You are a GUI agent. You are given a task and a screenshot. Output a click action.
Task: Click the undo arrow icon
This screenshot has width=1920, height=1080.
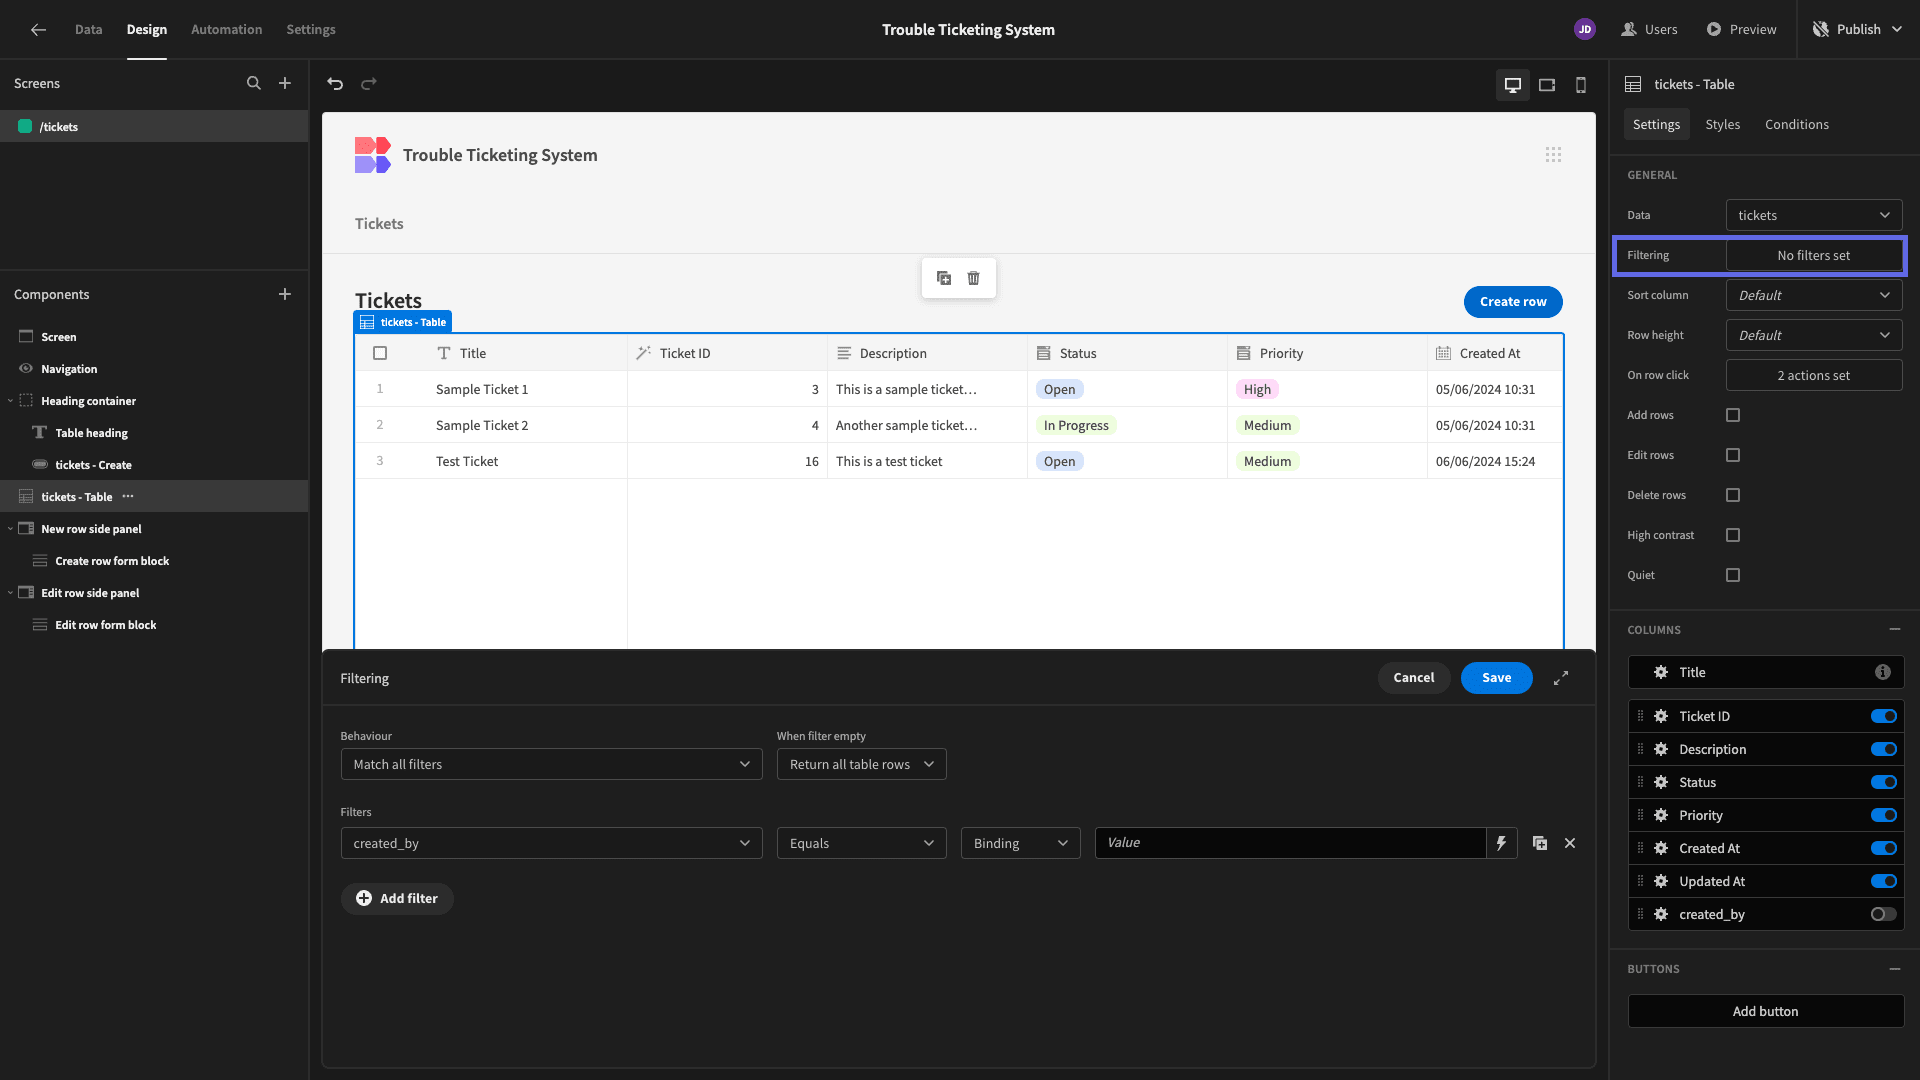tap(335, 84)
